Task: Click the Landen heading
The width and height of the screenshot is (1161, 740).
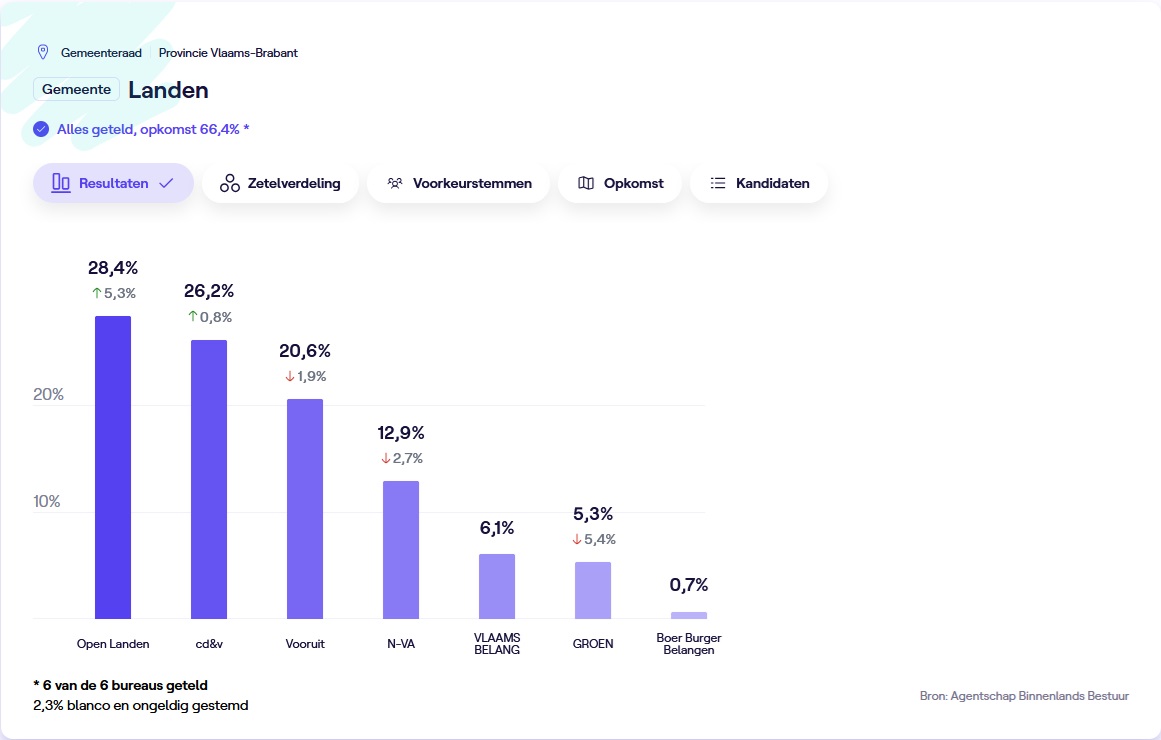Action: (168, 90)
